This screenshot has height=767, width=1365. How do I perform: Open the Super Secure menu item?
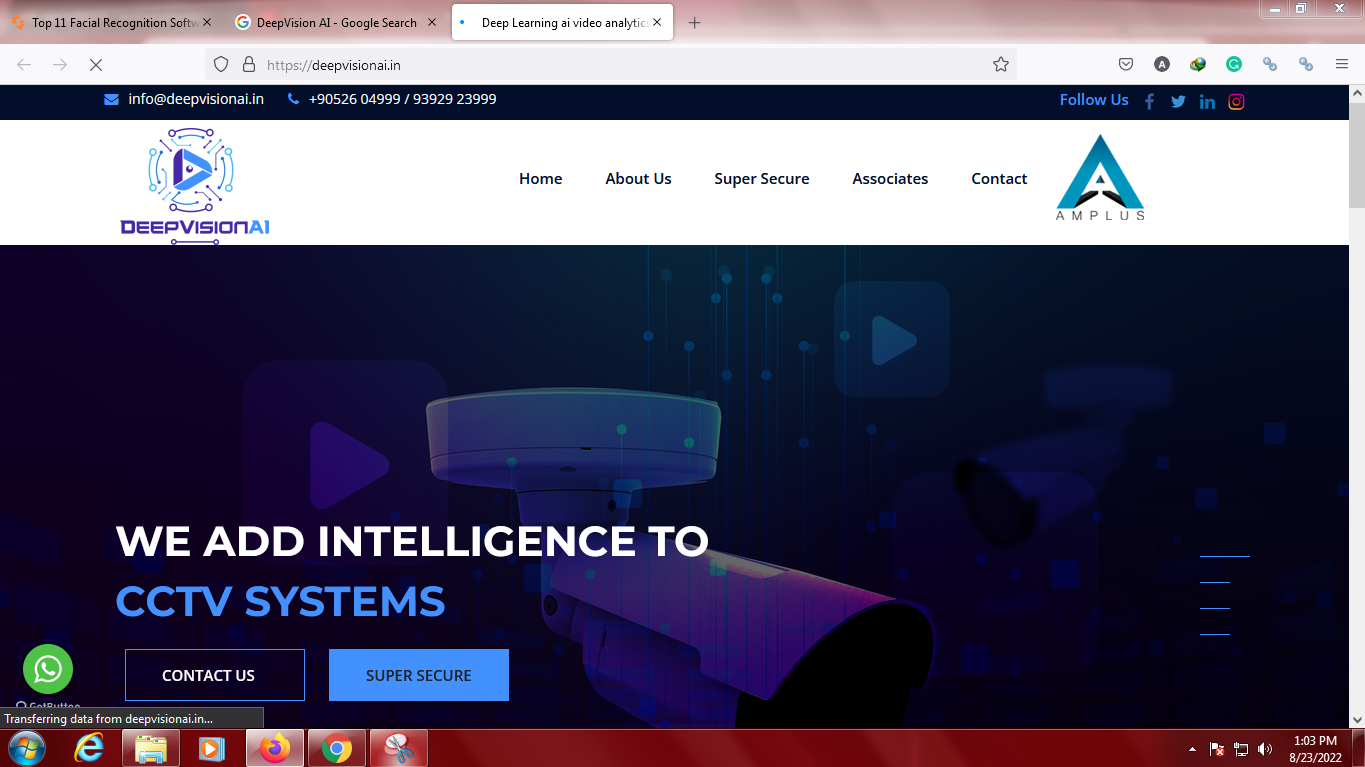(x=762, y=179)
